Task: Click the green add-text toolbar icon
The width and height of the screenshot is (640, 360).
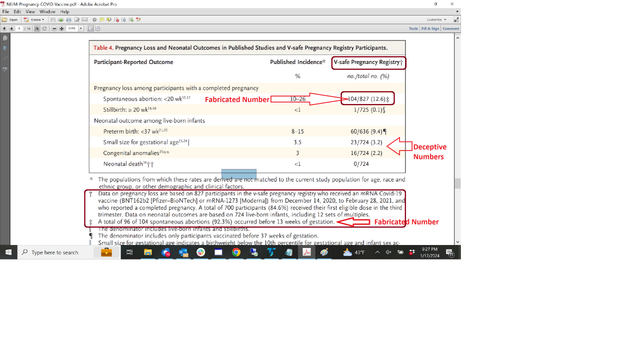Action: point(131,20)
